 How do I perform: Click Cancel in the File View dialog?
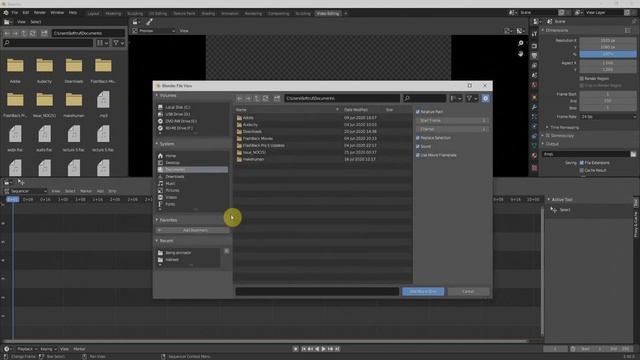click(x=468, y=291)
